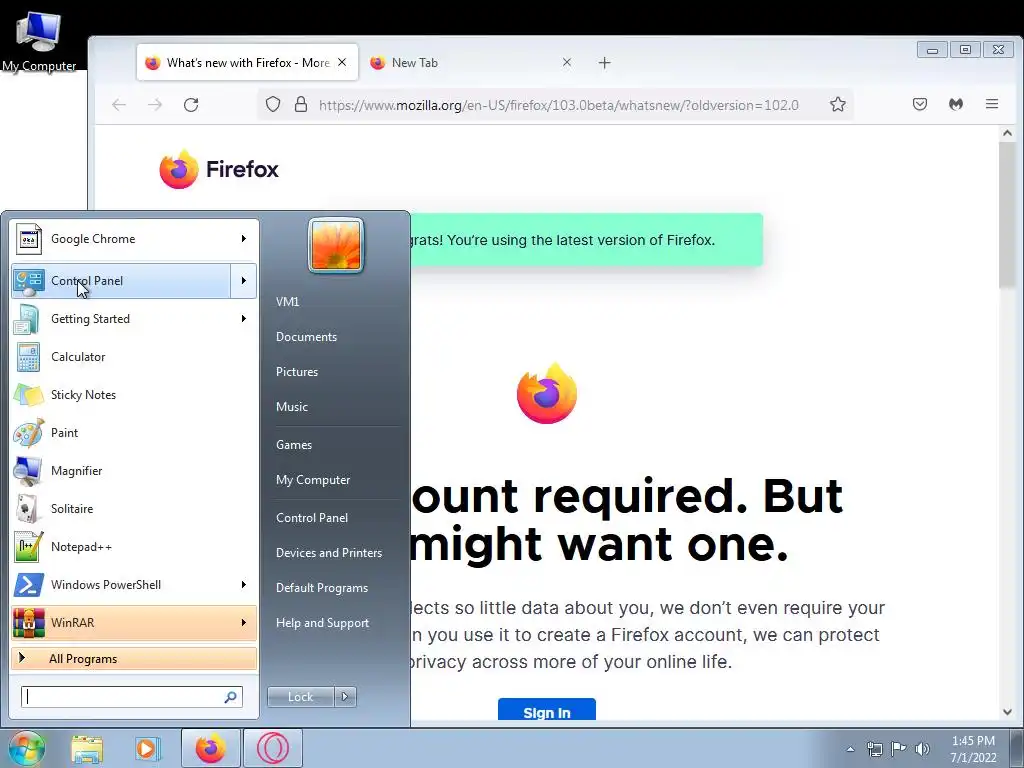Click the Lock button
Image resolution: width=1024 pixels, height=768 pixels.
point(300,697)
